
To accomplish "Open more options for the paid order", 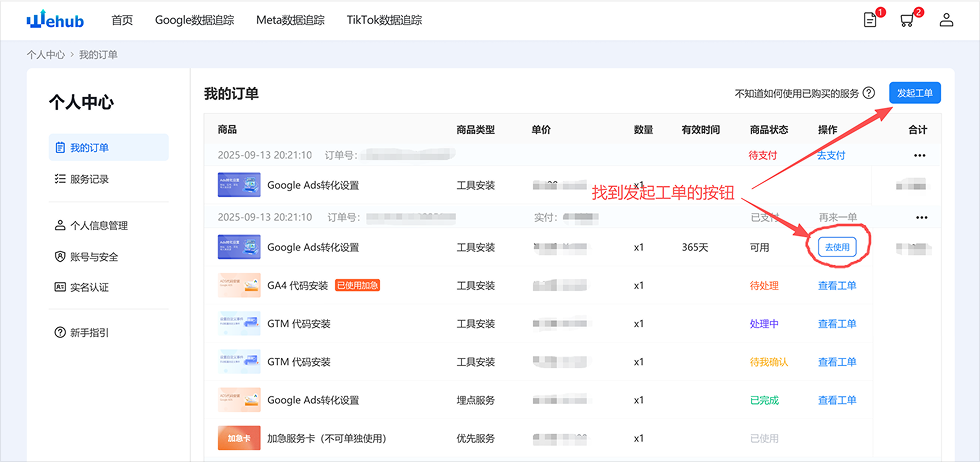I will (919, 217).
